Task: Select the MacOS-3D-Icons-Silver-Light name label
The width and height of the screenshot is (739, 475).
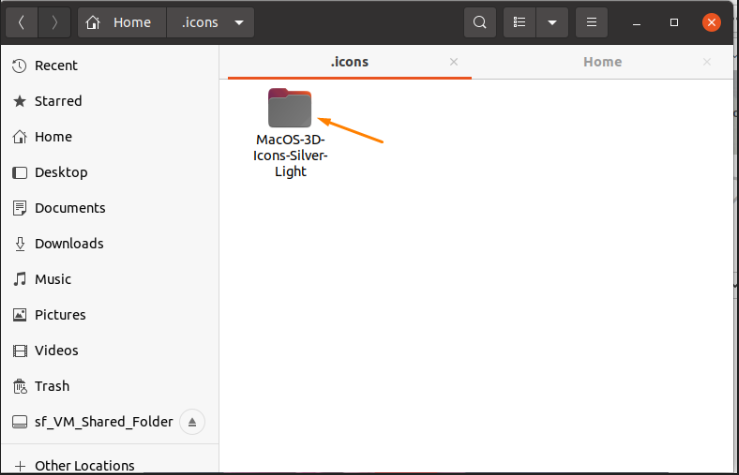Action: click(290, 156)
